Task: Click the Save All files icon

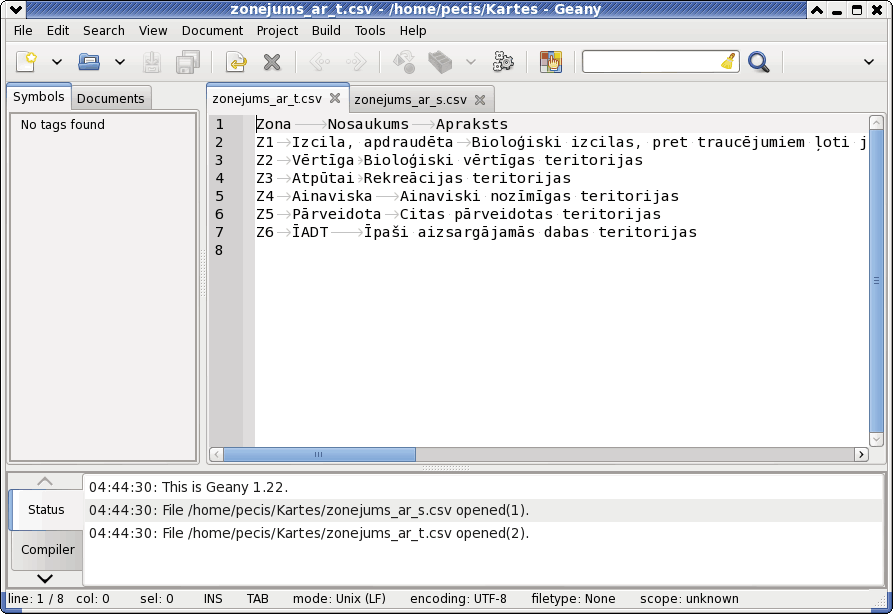Action: 188,62
